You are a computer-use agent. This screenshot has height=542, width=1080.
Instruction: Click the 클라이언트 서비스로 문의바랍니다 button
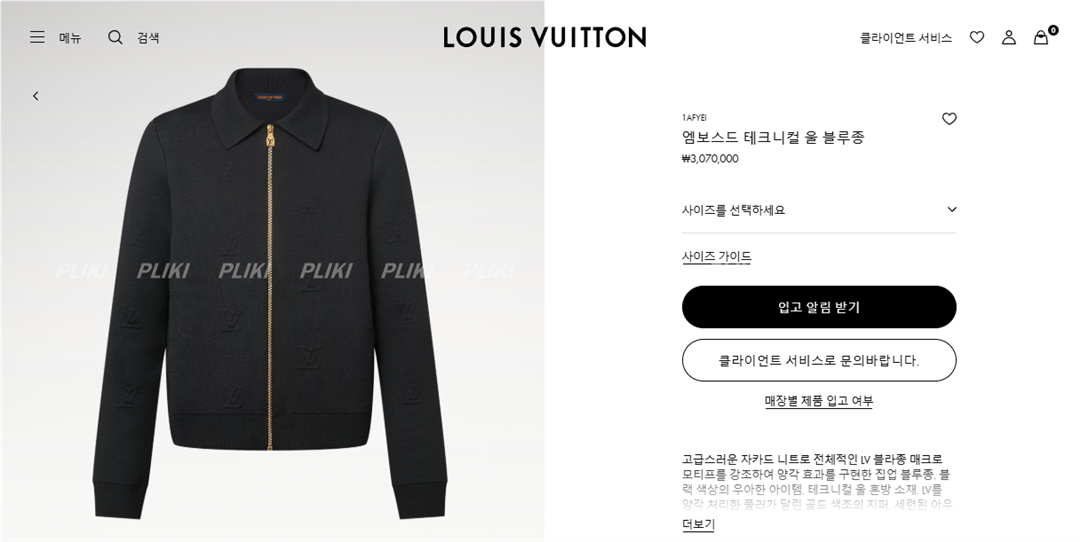(x=819, y=360)
